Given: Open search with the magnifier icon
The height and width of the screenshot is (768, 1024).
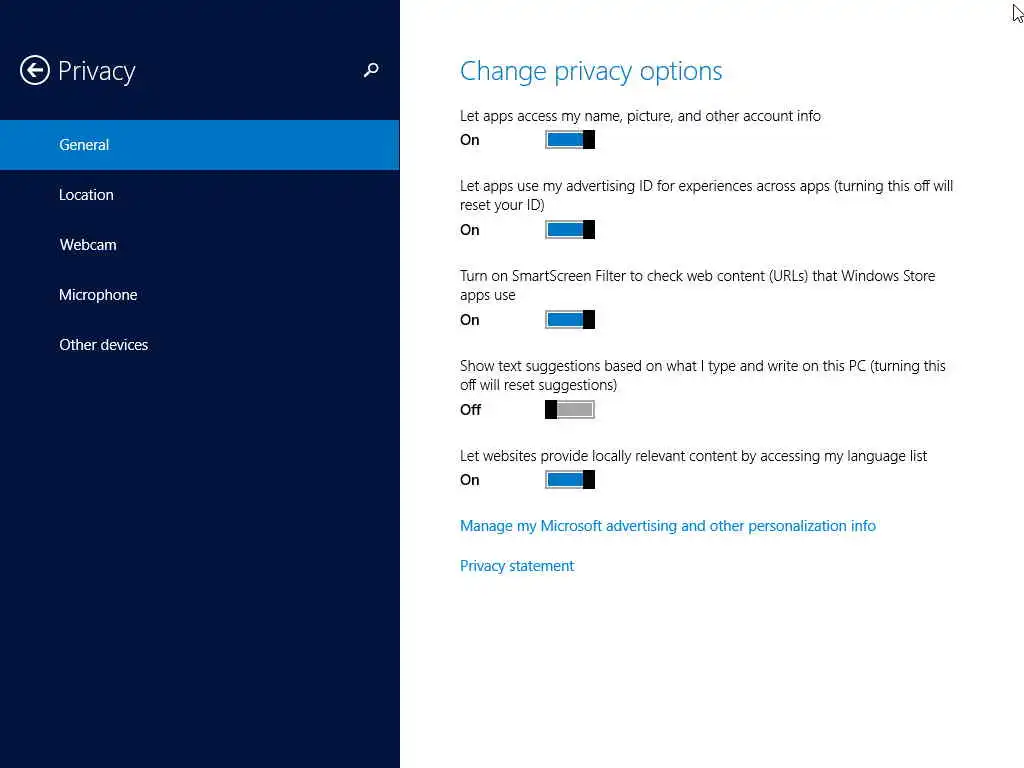Looking at the screenshot, I should pos(371,70).
